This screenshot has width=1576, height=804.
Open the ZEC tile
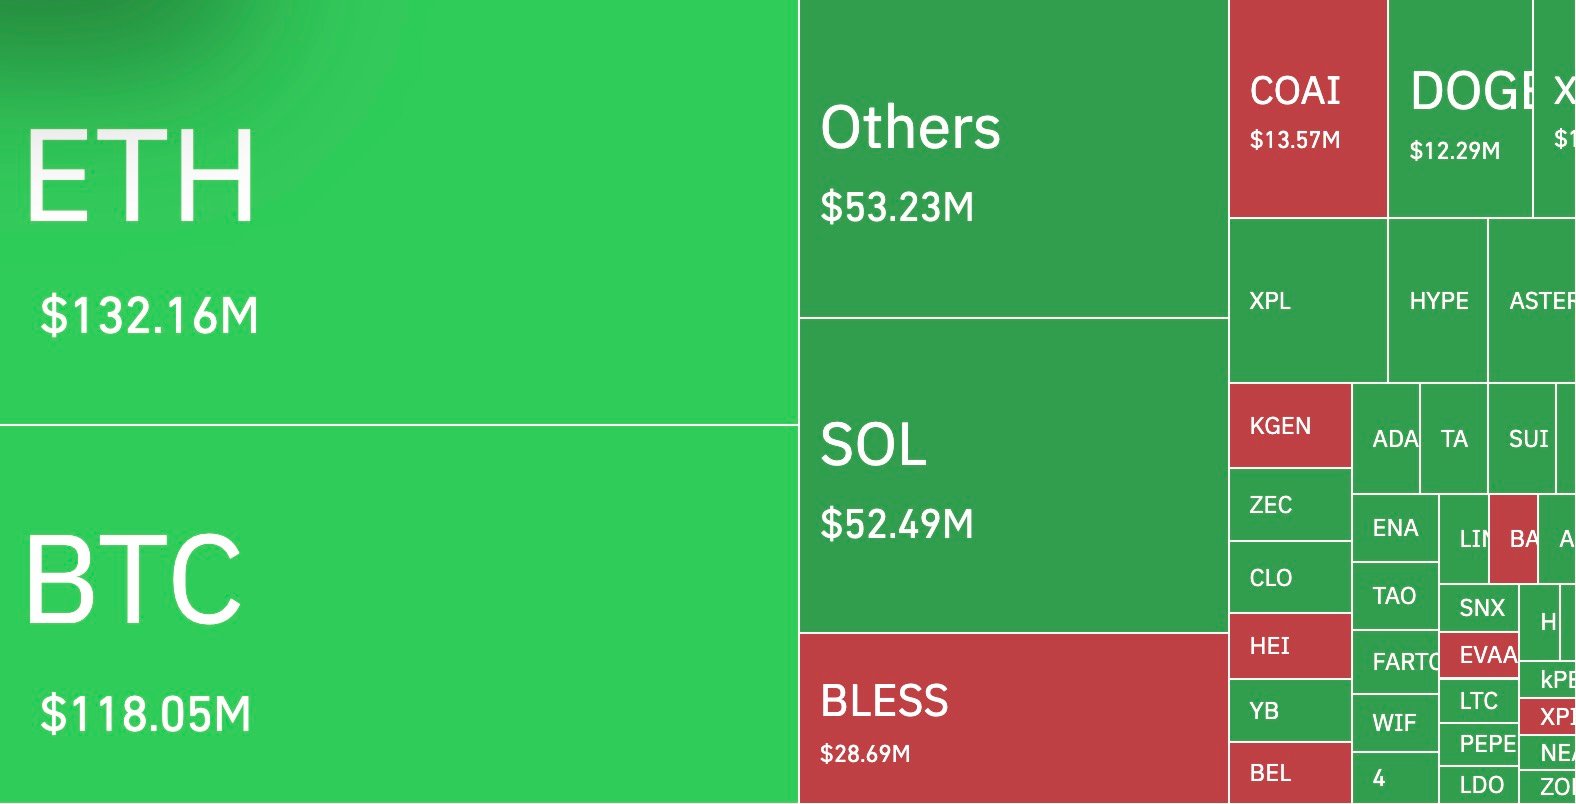tap(1290, 505)
